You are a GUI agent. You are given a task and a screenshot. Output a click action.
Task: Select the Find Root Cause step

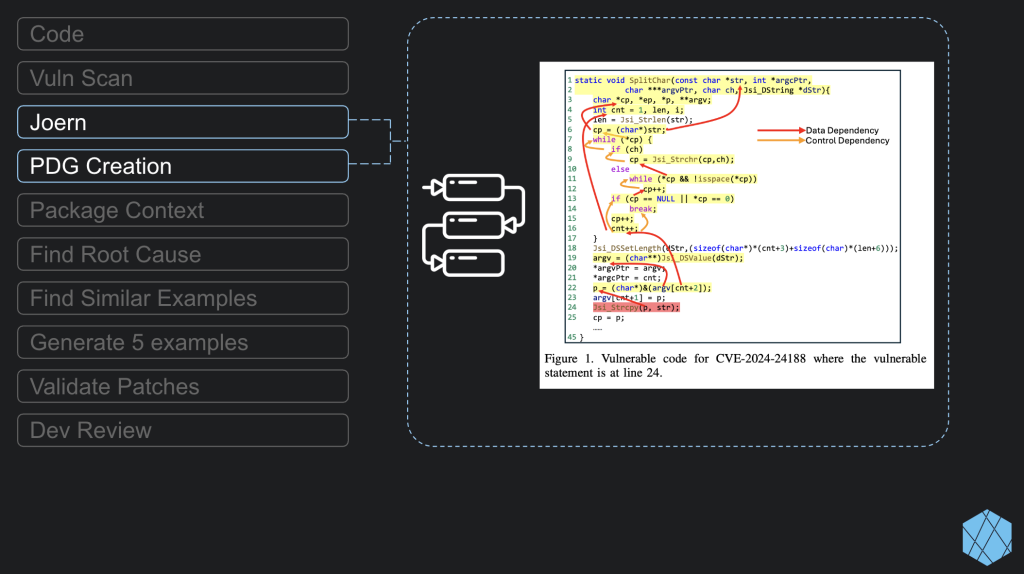tap(183, 254)
